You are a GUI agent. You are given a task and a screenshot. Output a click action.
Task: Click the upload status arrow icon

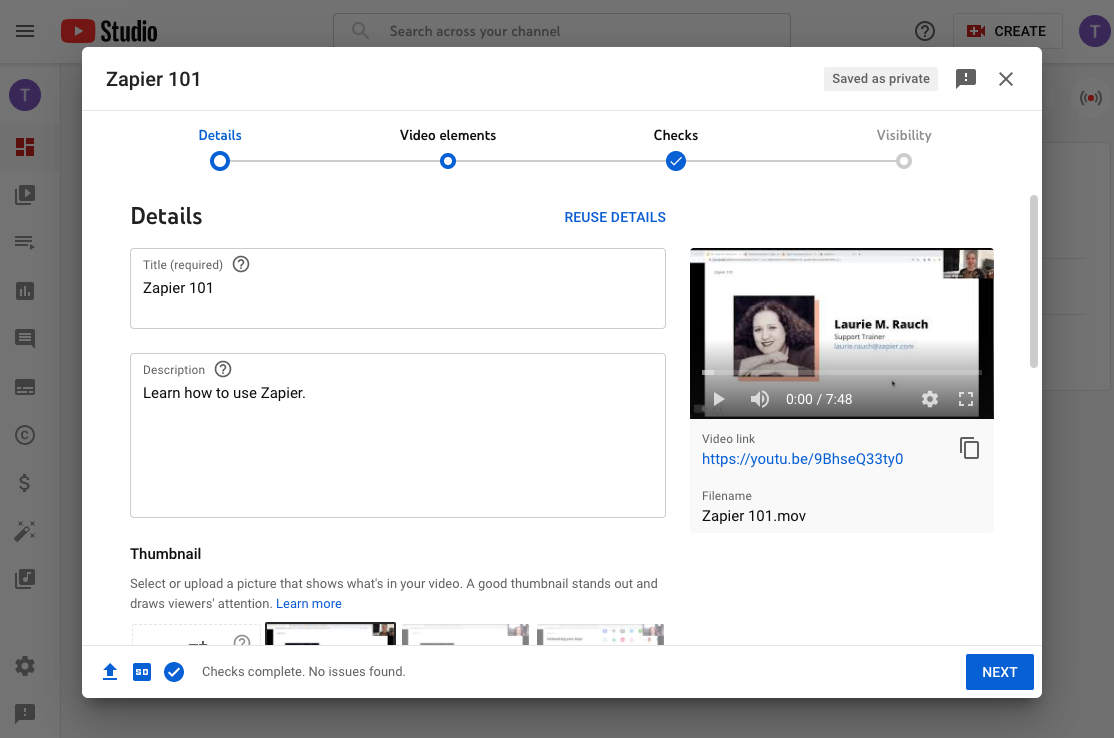pos(109,672)
